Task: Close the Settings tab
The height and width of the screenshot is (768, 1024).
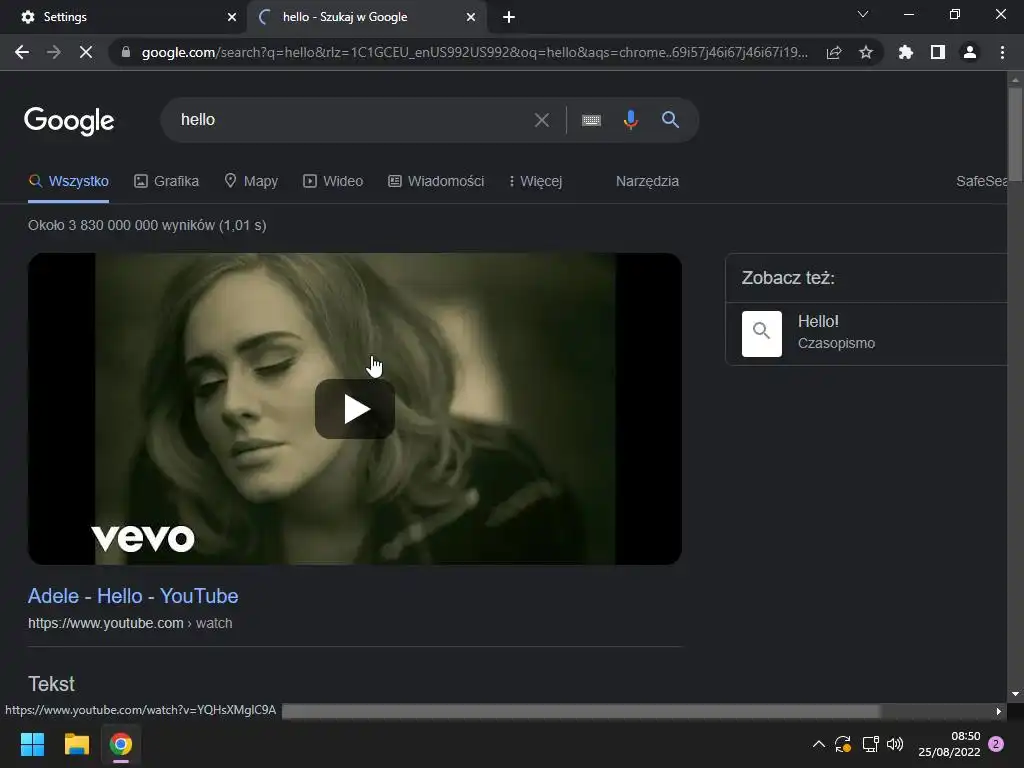Action: [x=232, y=17]
